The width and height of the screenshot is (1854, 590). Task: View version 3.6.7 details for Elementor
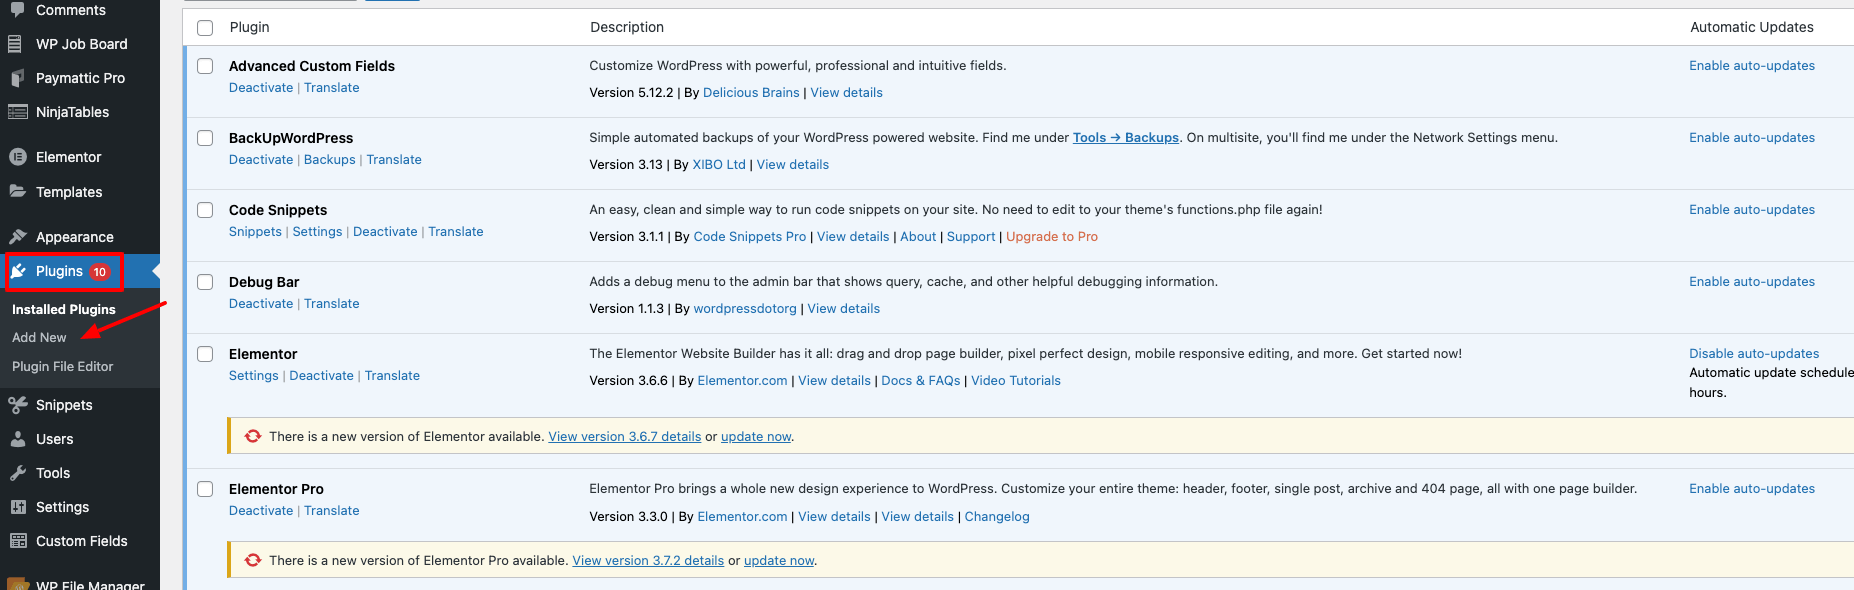[625, 437]
